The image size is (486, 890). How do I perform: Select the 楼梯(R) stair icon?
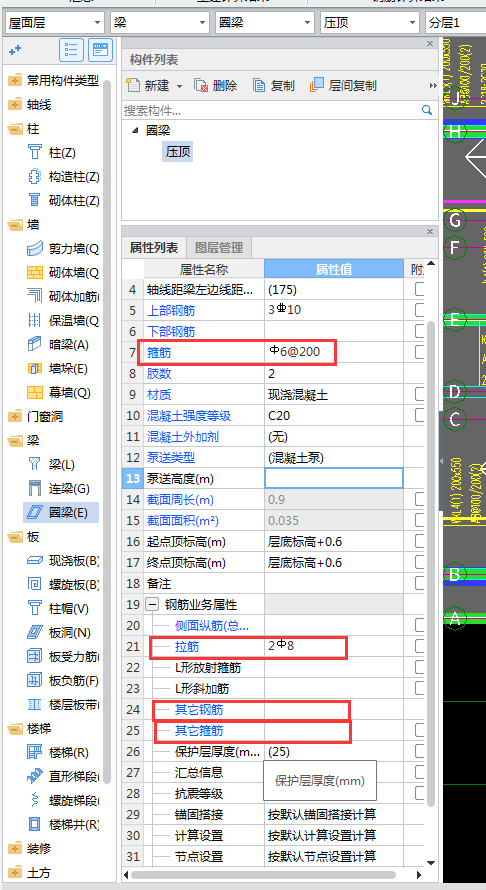[35, 753]
